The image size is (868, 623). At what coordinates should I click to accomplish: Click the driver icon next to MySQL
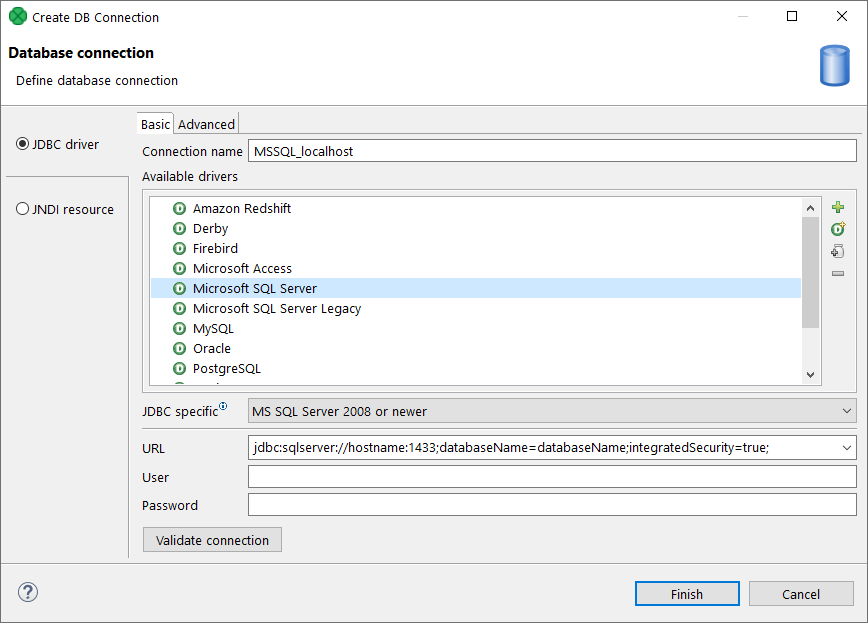click(x=180, y=328)
